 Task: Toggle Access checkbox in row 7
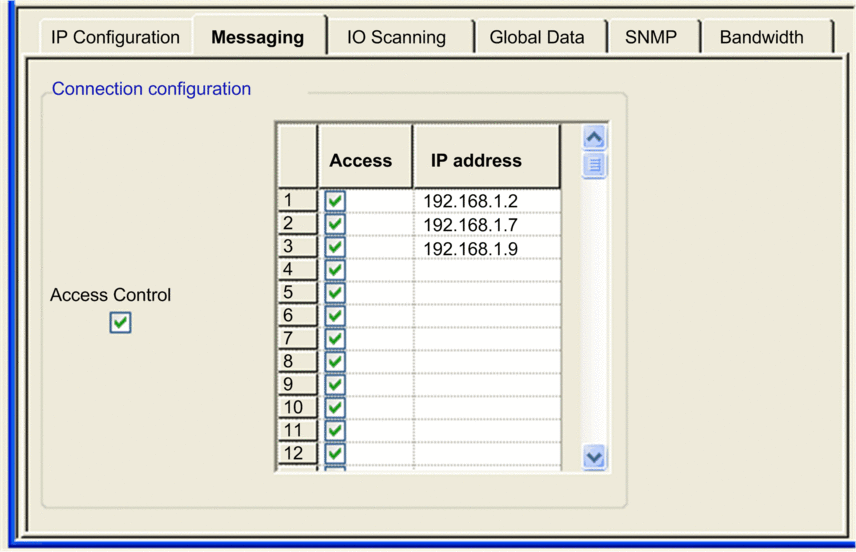point(335,339)
